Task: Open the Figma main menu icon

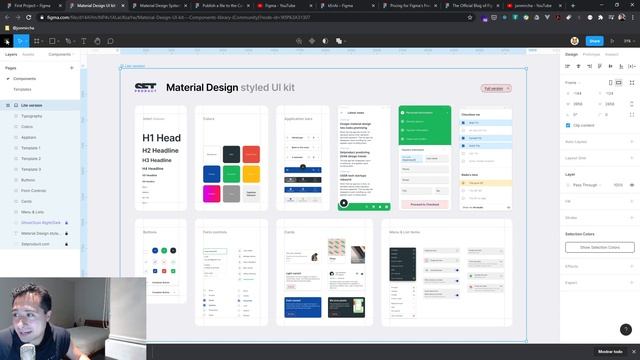Action: click(7, 41)
